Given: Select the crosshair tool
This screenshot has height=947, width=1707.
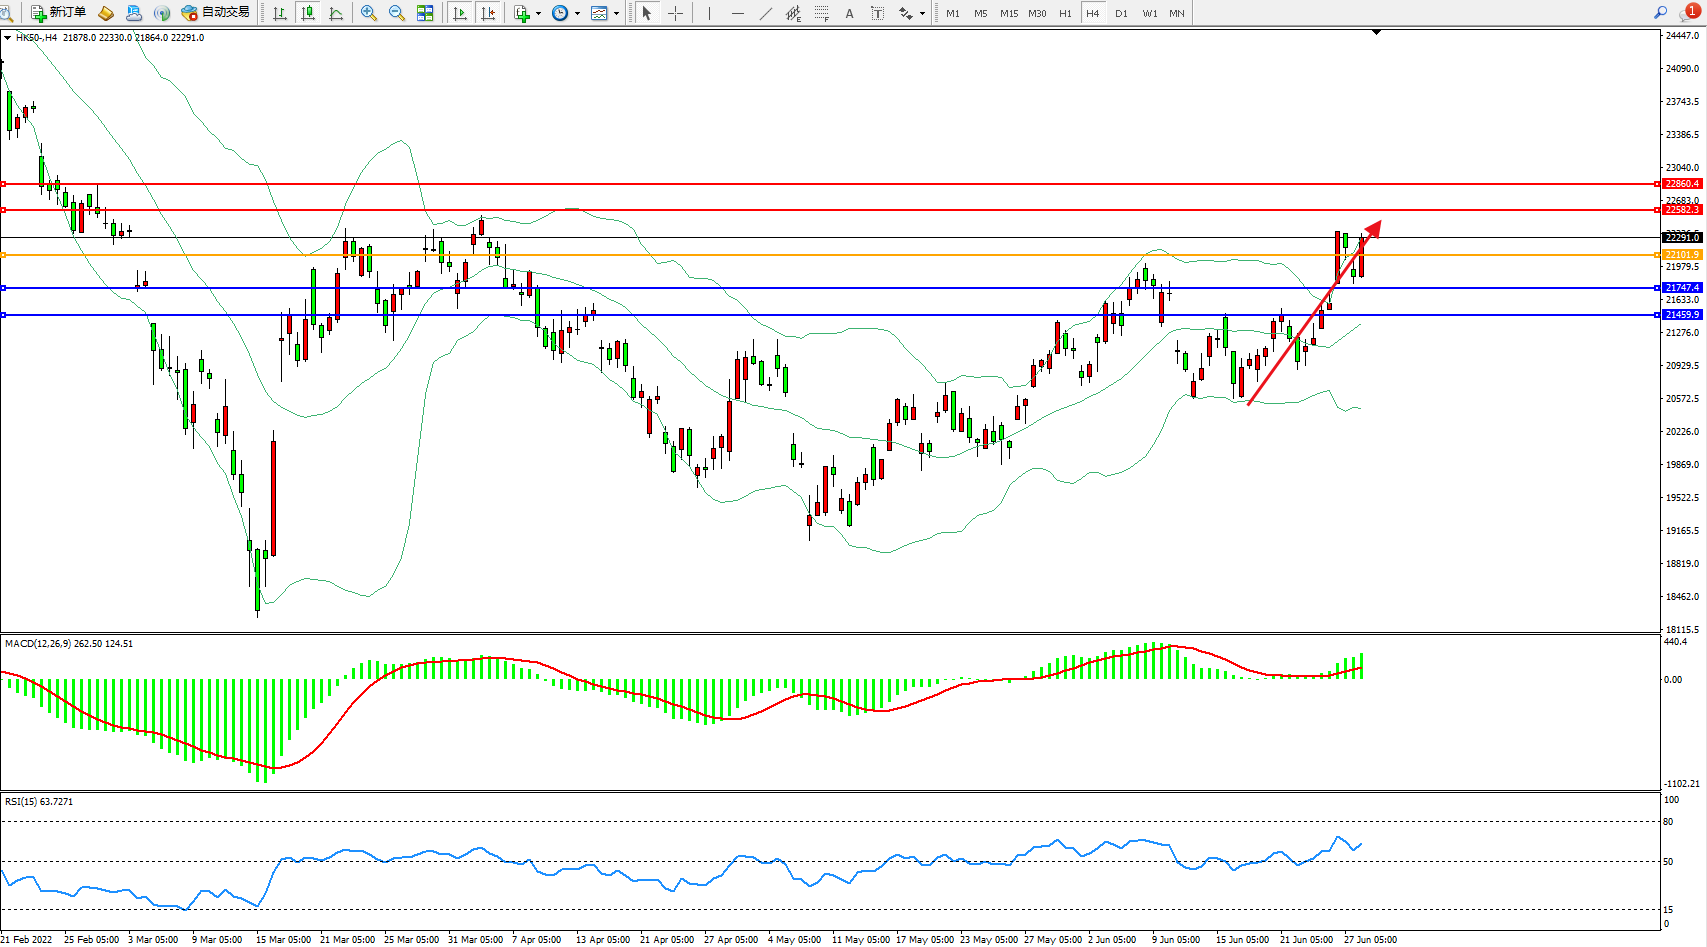Looking at the screenshot, I should 676,13.
